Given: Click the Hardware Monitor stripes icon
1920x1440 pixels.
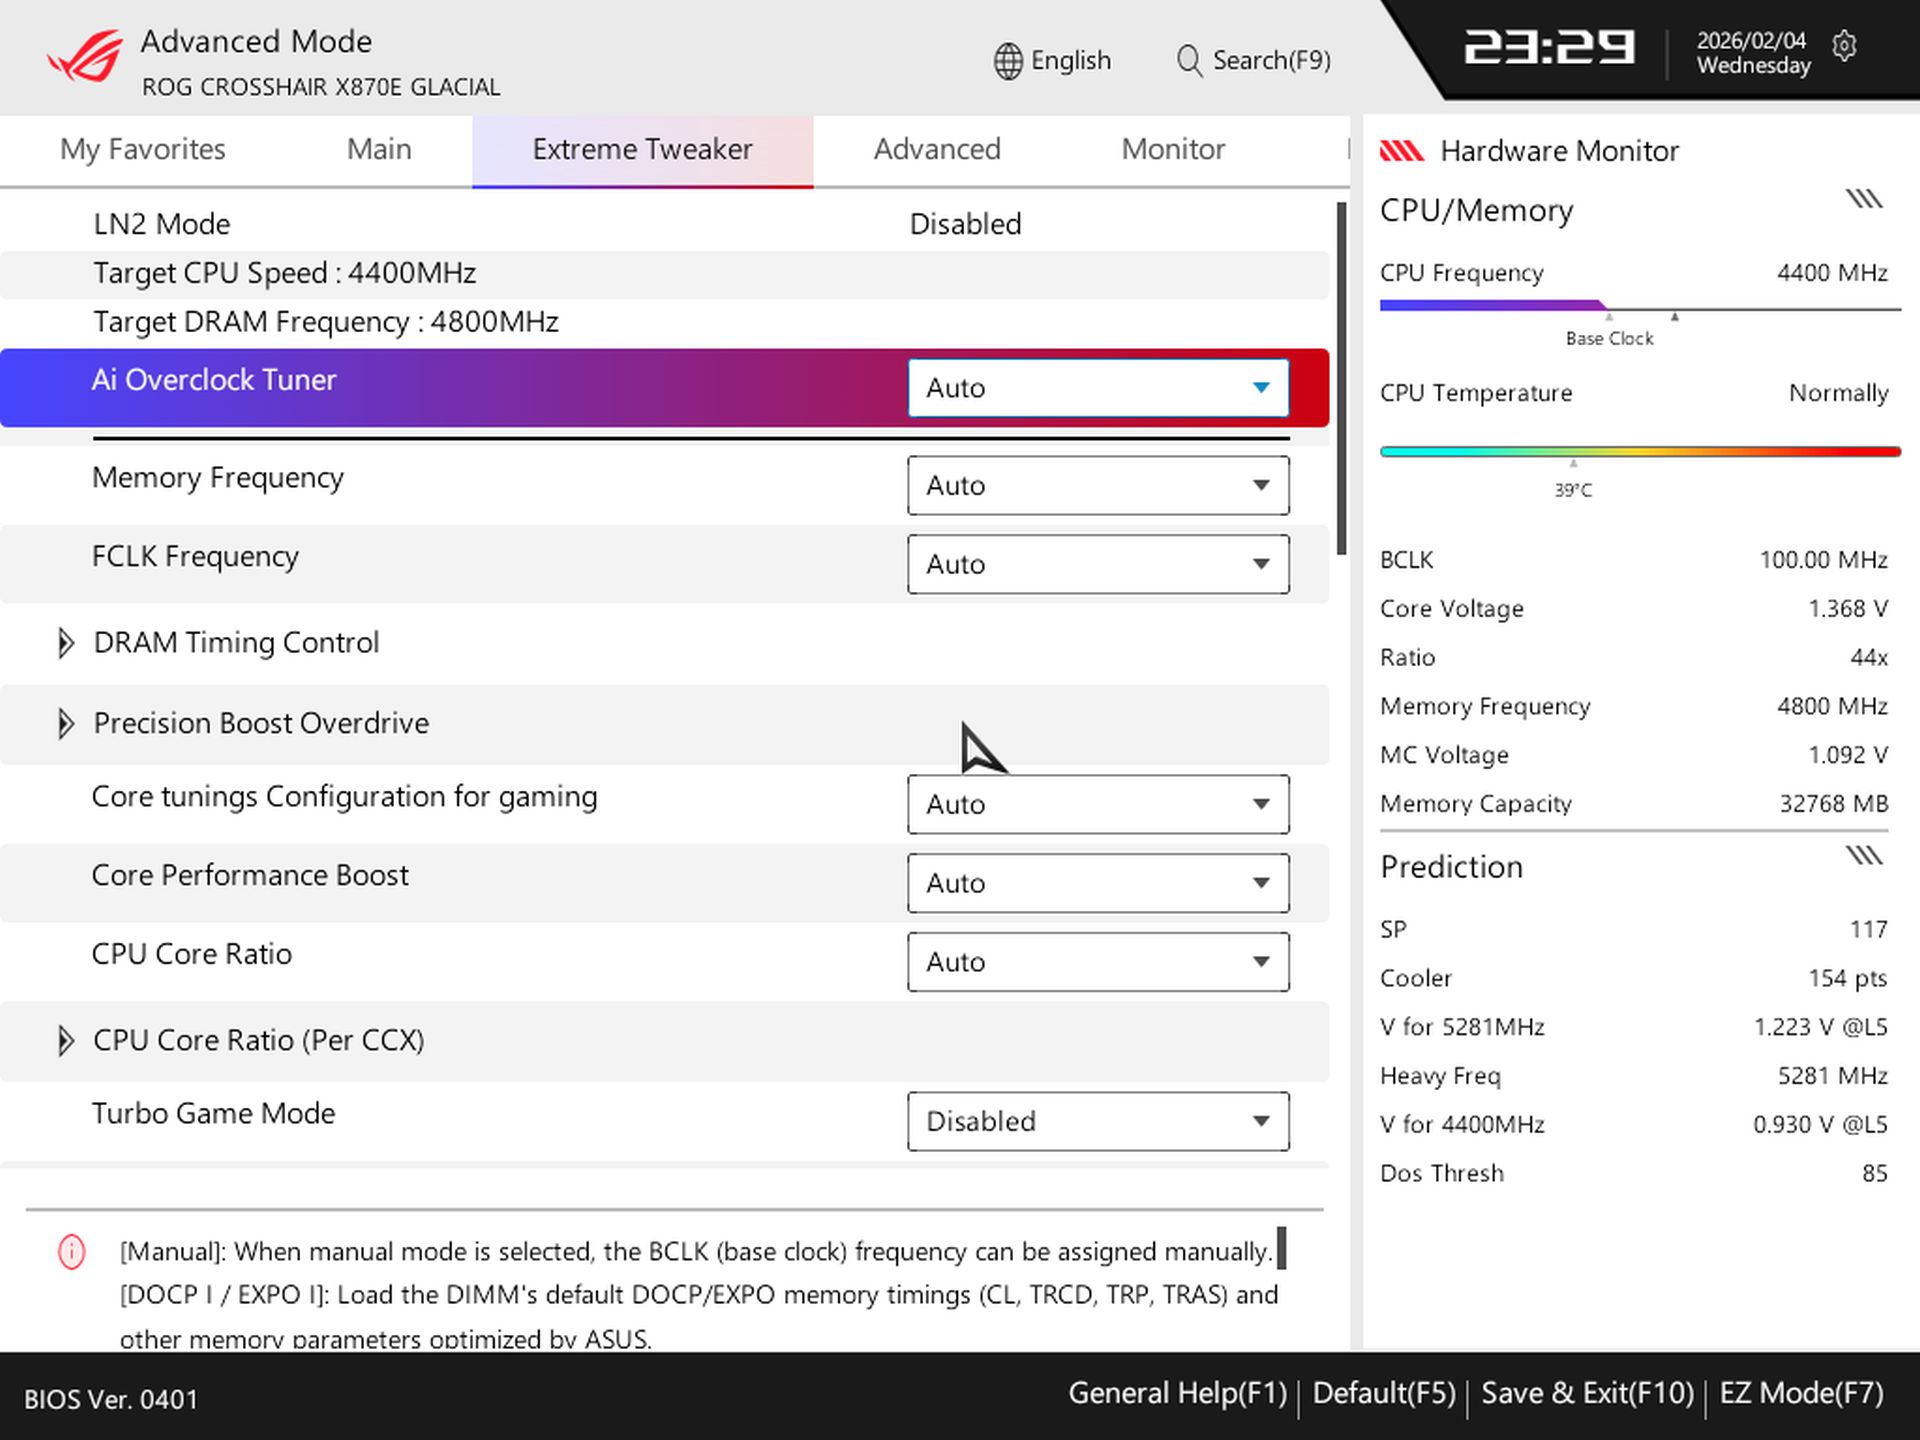Looking at the screenshot, I should click(x=1404, y=150).
